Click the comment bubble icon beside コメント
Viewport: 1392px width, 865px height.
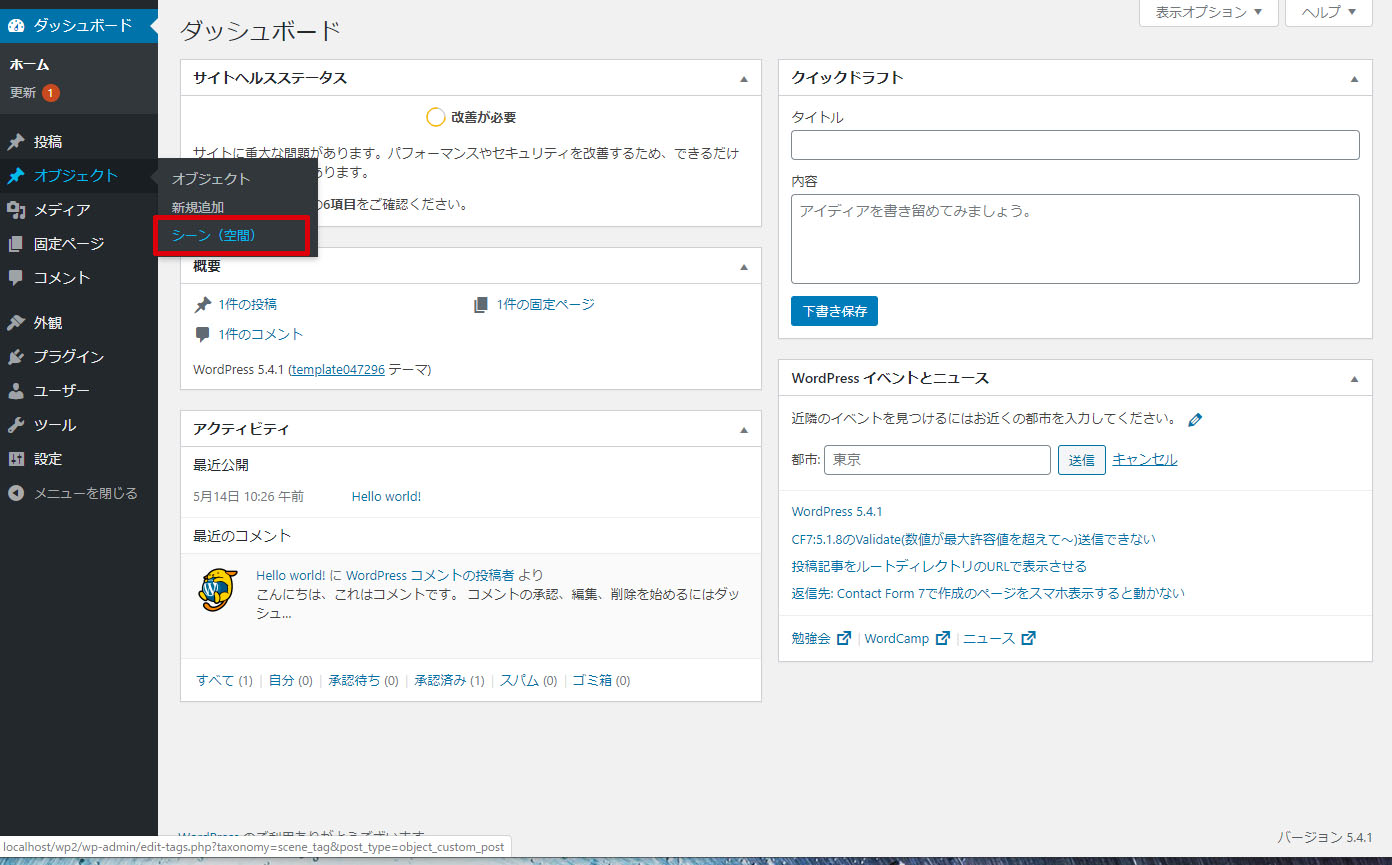coord(16,278)
